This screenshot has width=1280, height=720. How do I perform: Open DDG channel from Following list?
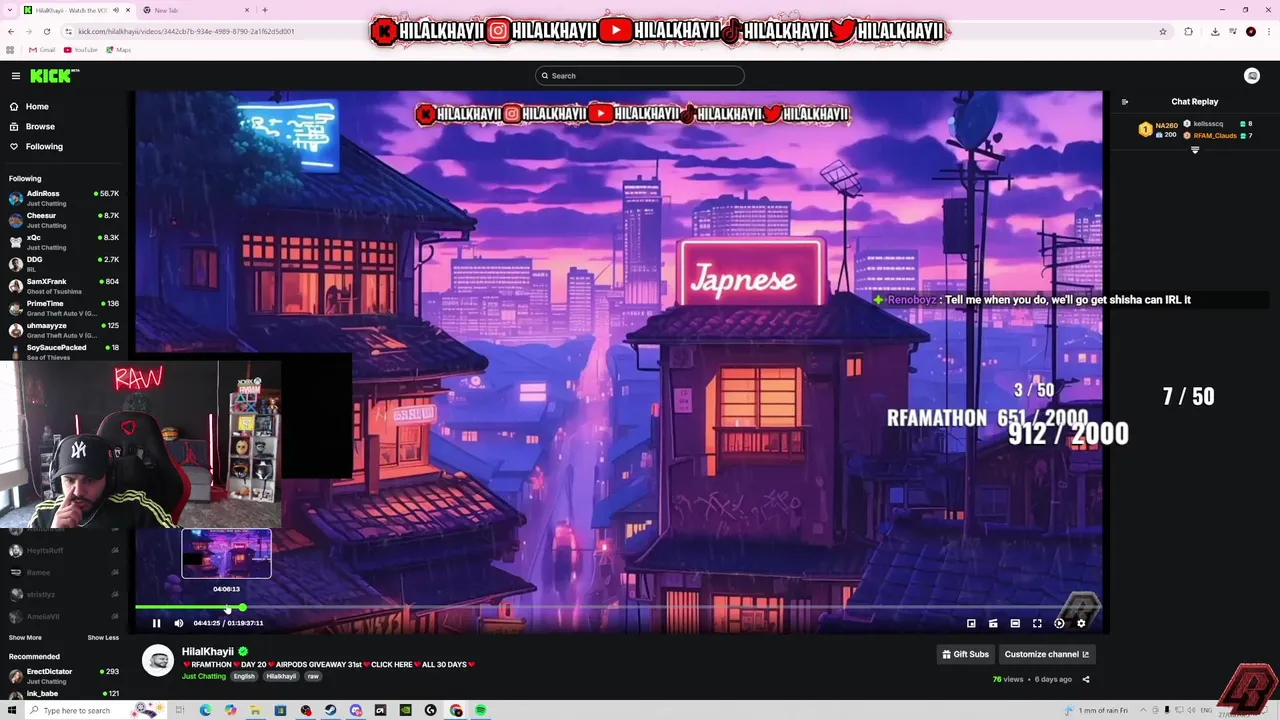pos(63,264)
